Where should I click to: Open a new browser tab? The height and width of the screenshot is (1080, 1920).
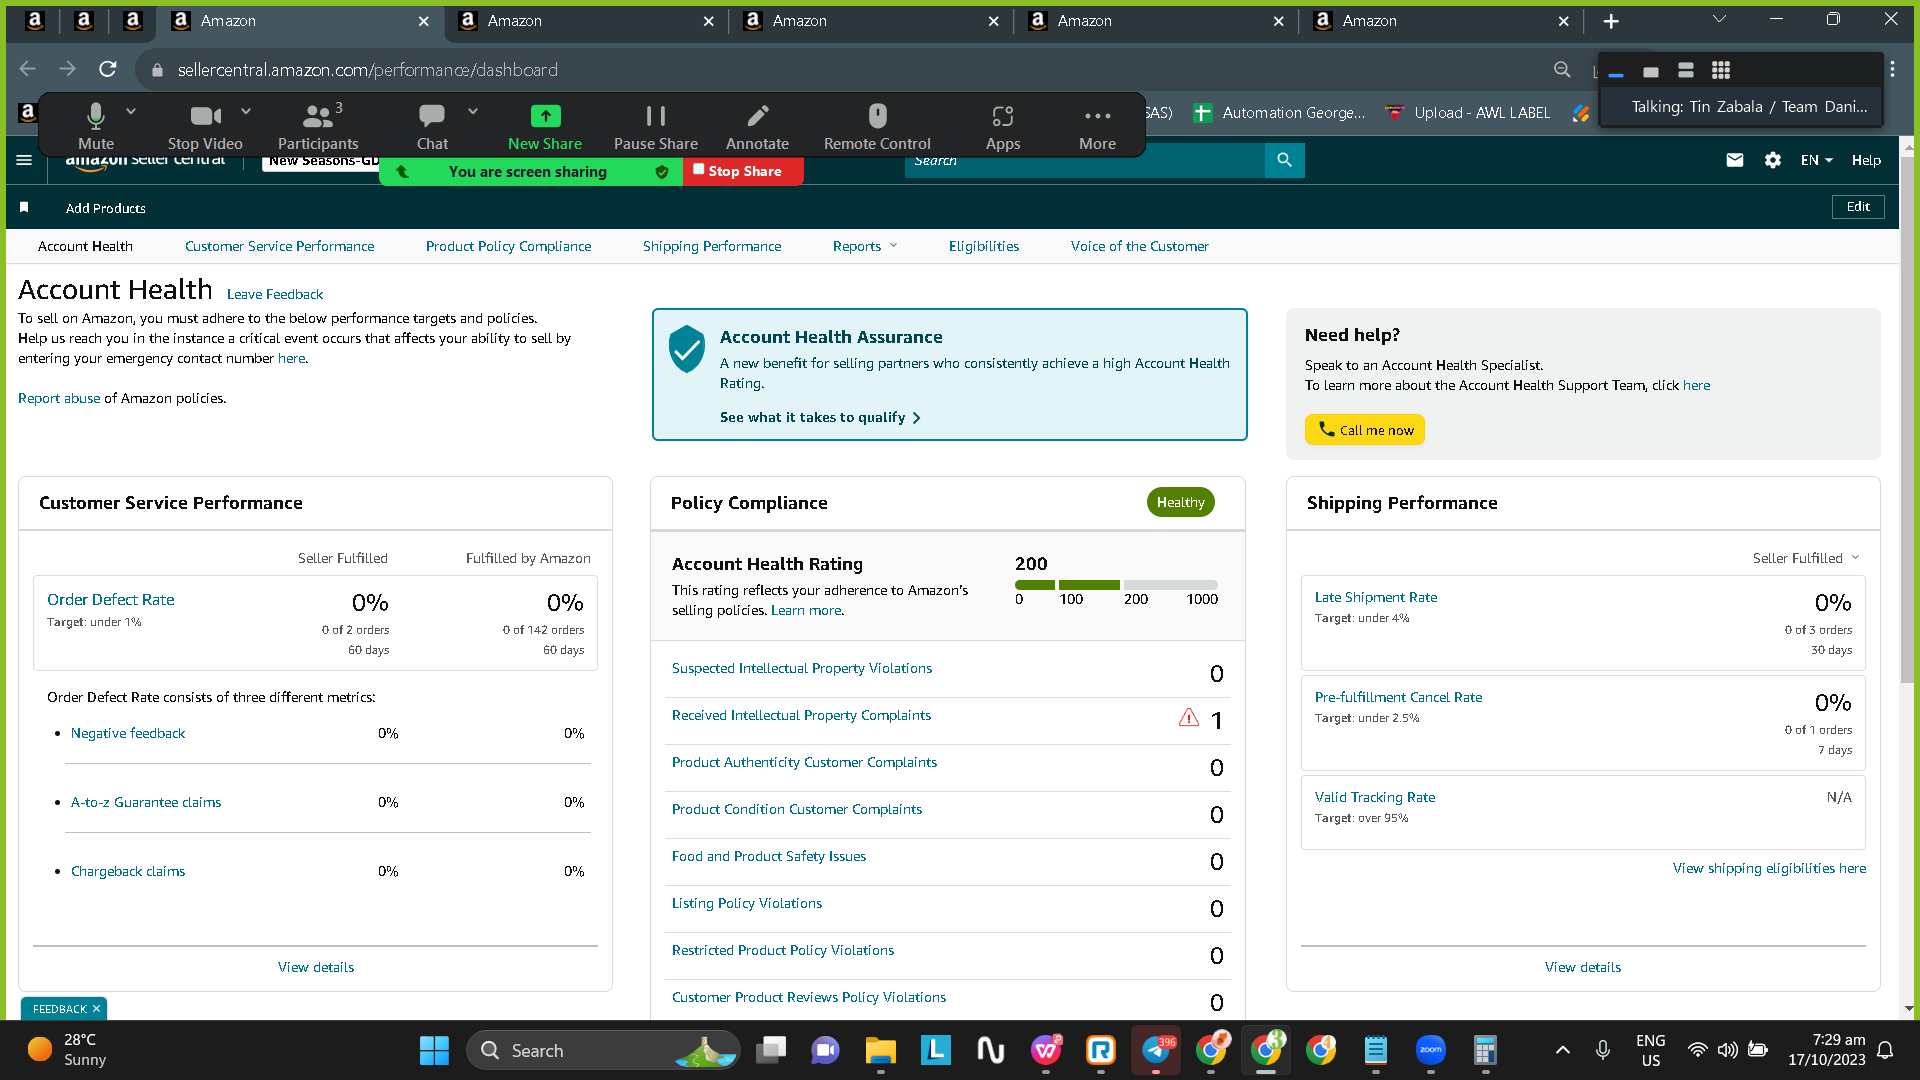(1611, 21)
